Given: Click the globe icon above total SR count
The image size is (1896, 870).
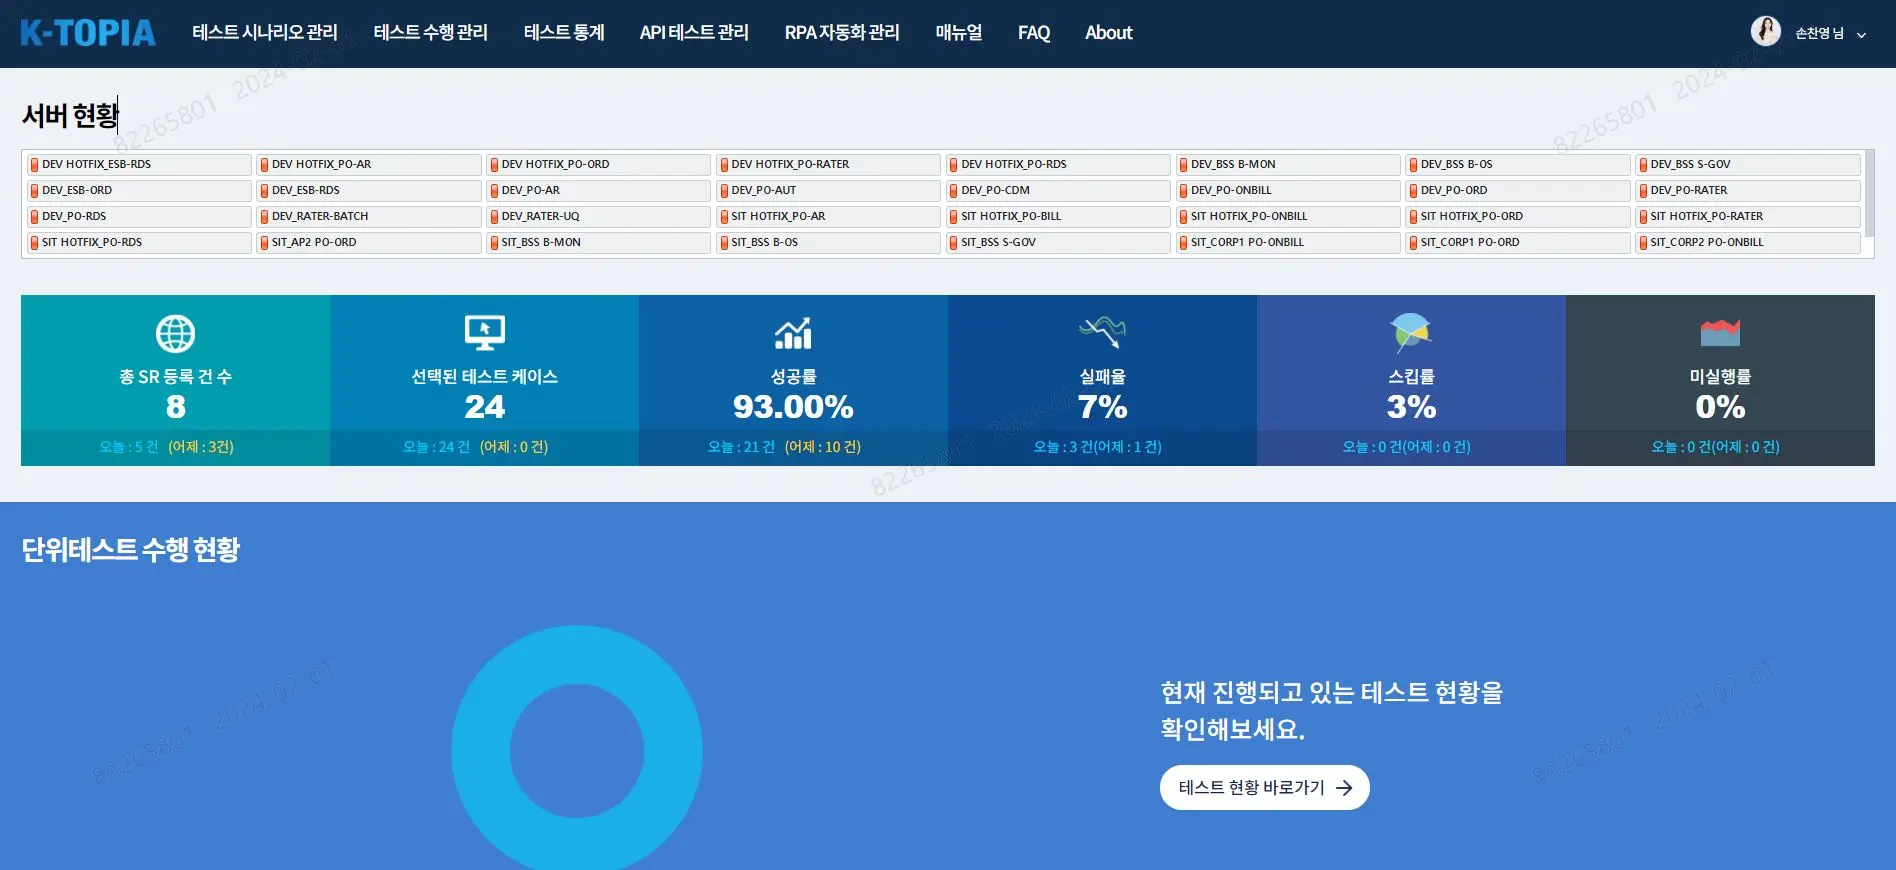Looking at the screenshot, I should coord(175,334).
